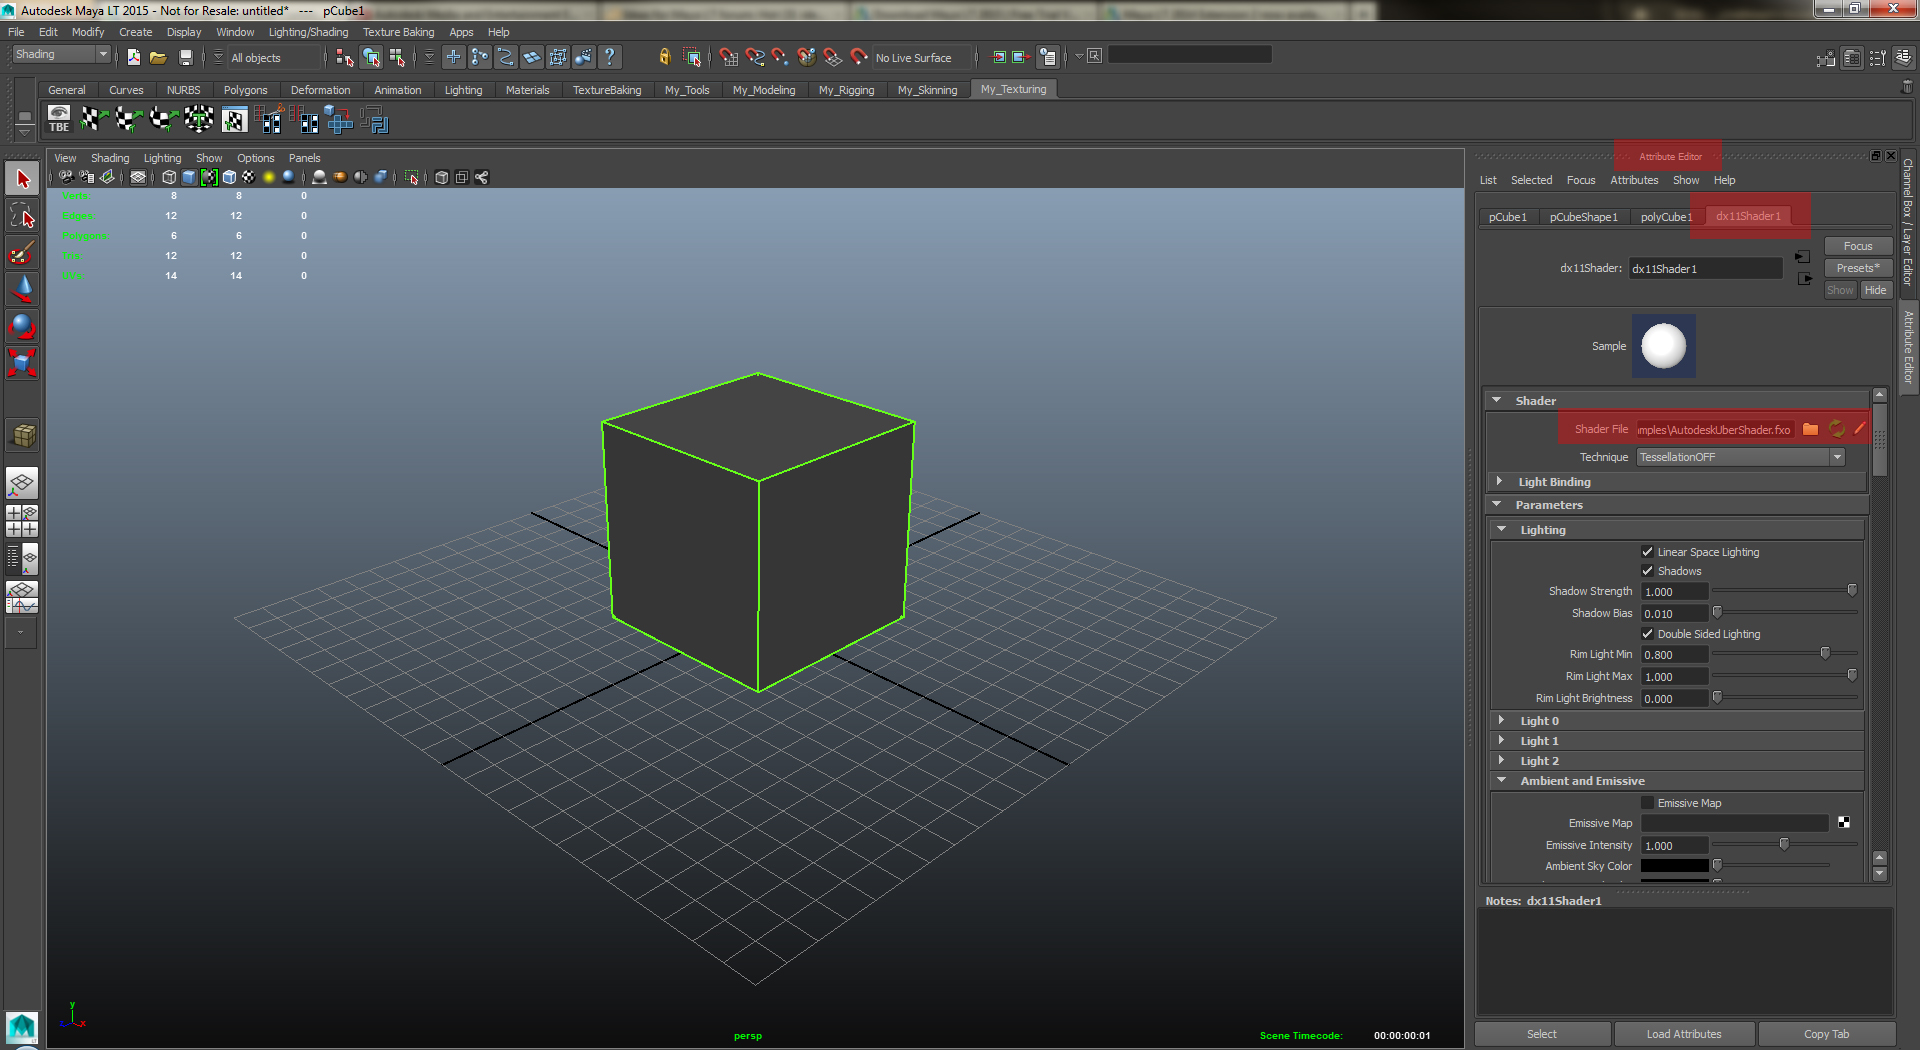Toggle Double Sided Lighting off
The width and height of the screenshot is (1920, 1050).
tap(1648, 633)
